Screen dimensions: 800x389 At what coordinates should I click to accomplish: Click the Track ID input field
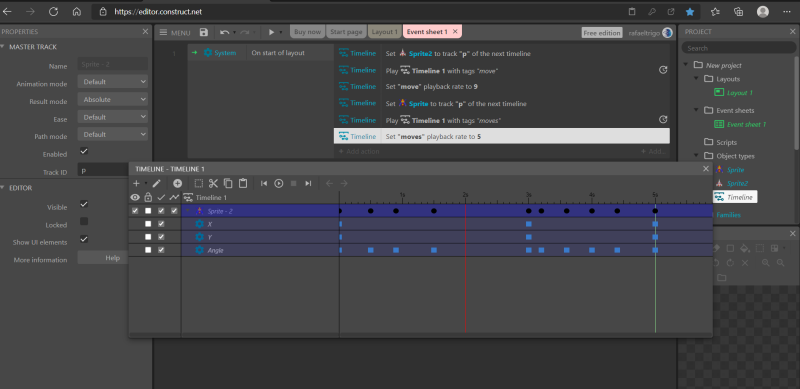pos(104,171)
